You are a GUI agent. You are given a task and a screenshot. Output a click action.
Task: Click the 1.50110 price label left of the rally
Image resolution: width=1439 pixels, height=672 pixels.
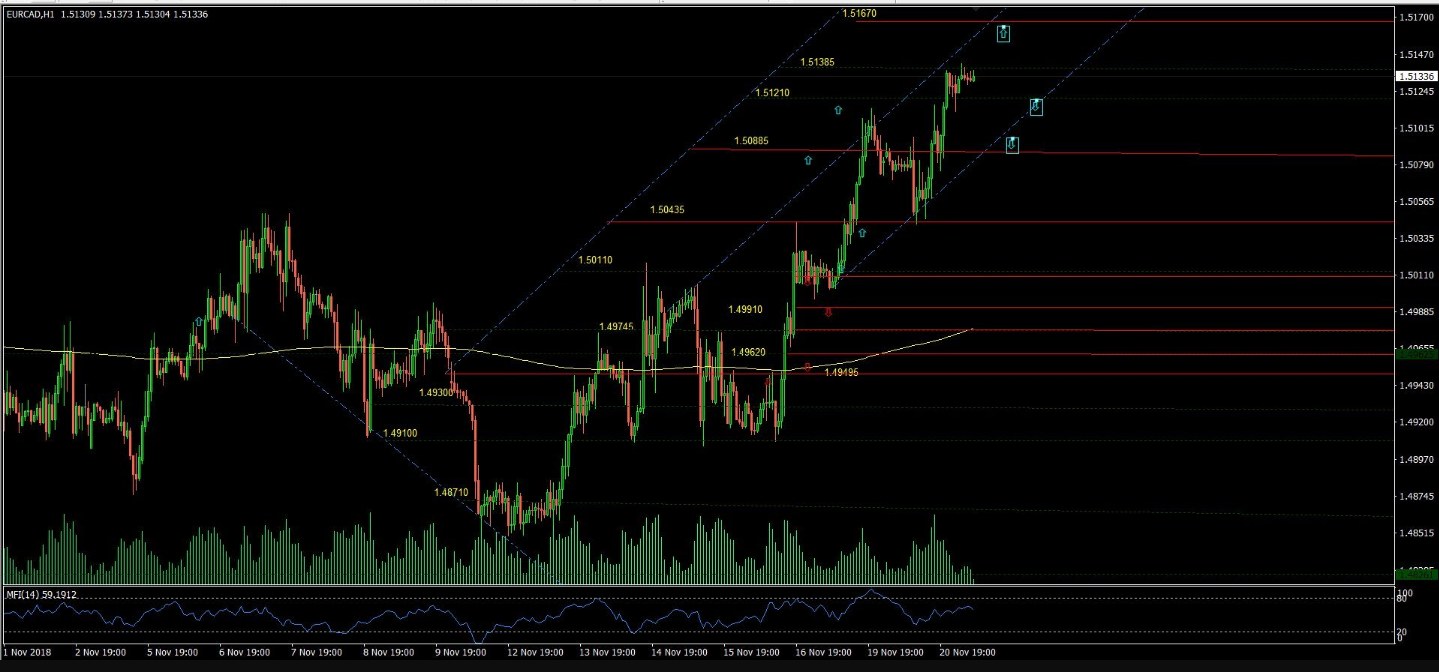click(x=595, y=260)
